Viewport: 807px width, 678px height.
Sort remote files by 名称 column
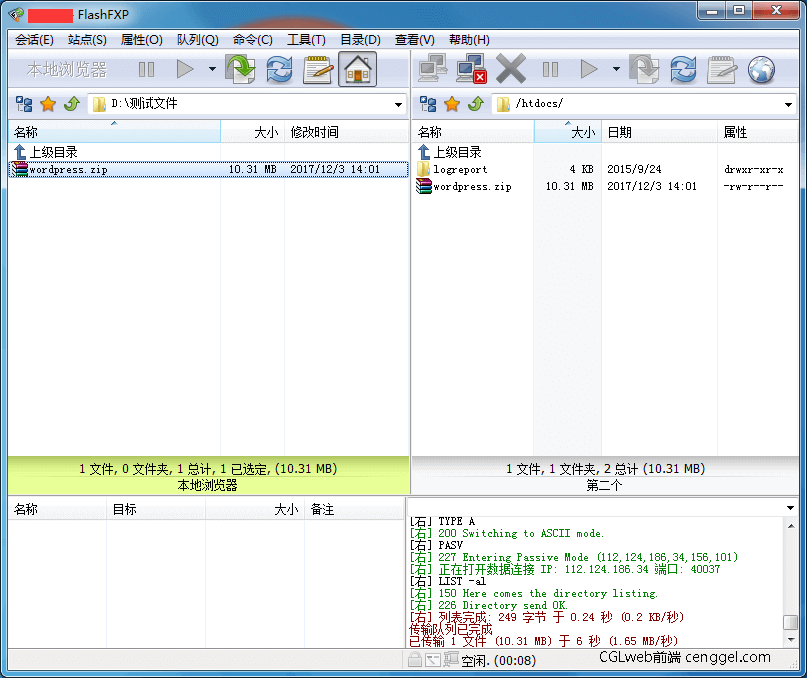click(x=473, y=132)
